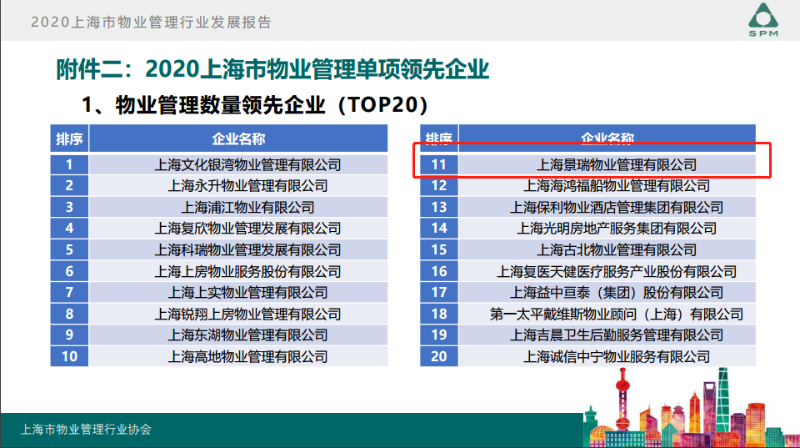
Task: Select "上海诚信中宁物业服务有限公司" cell
Action: click(x=607, y=356)
